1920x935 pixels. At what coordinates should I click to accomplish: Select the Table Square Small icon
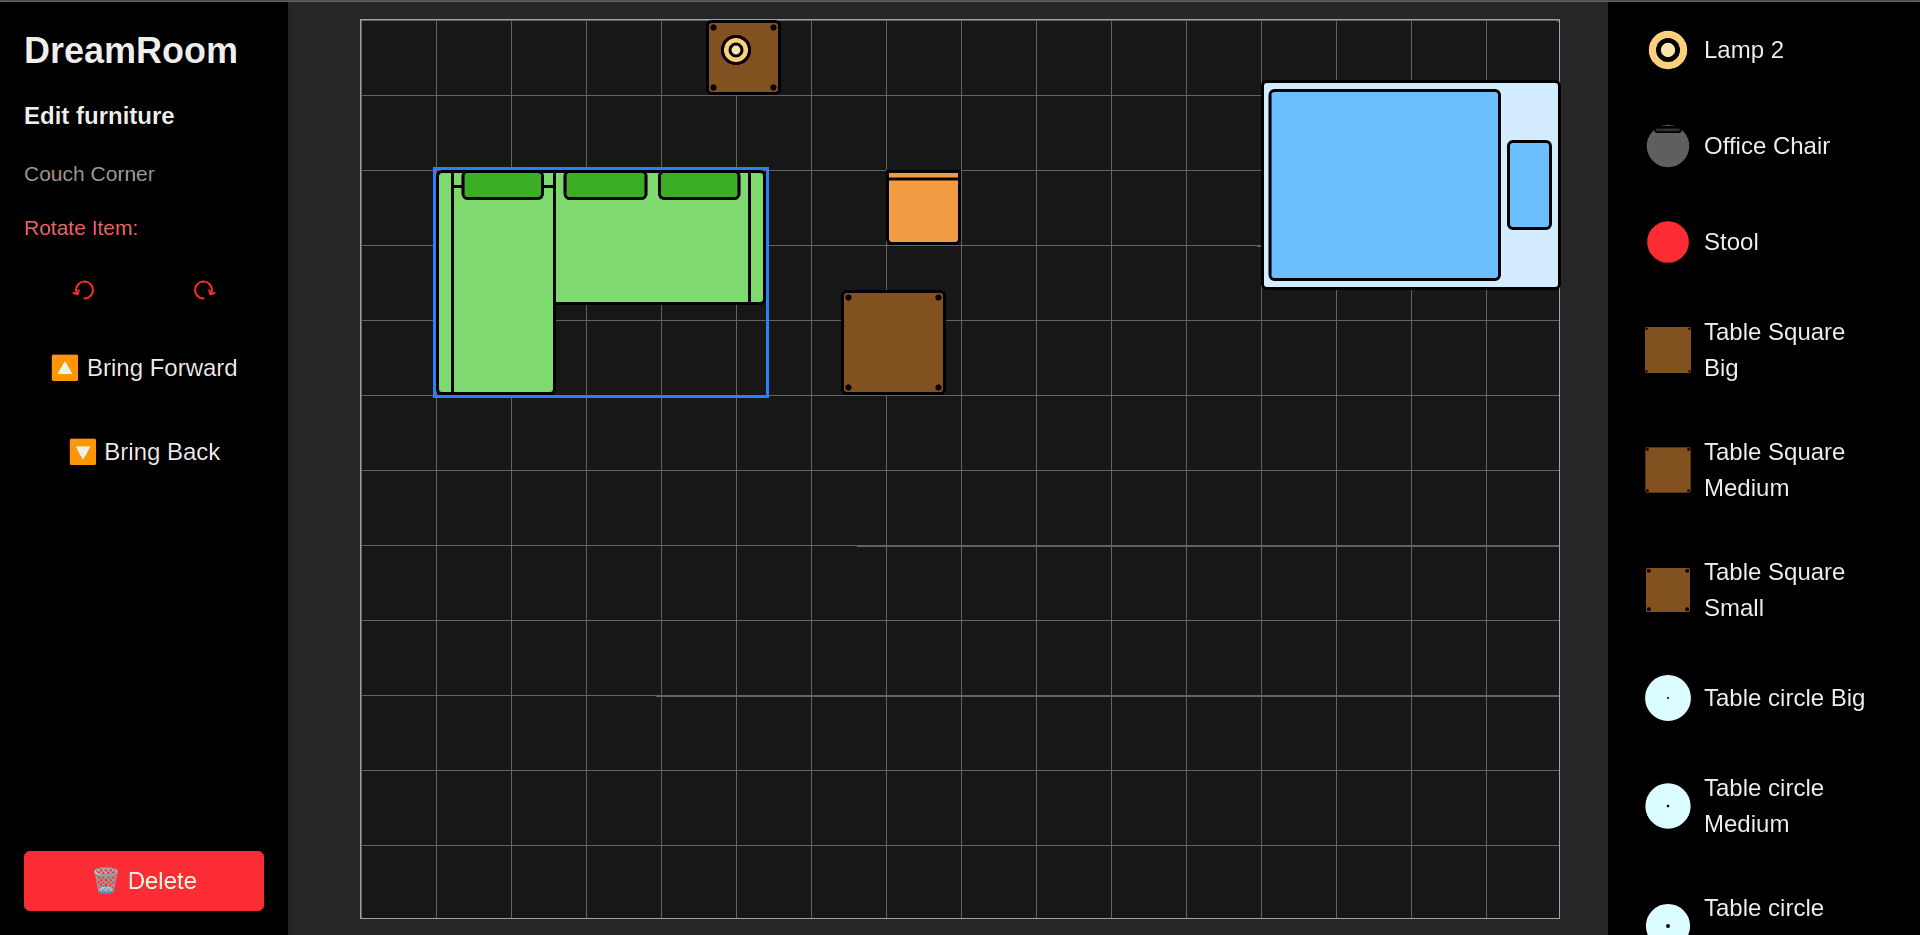1666,590
